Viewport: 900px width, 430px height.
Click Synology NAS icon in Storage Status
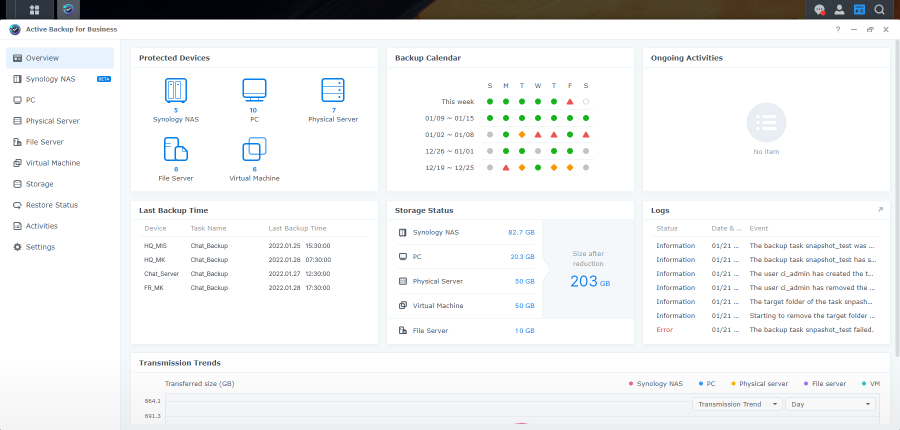[x=402, y=233]
